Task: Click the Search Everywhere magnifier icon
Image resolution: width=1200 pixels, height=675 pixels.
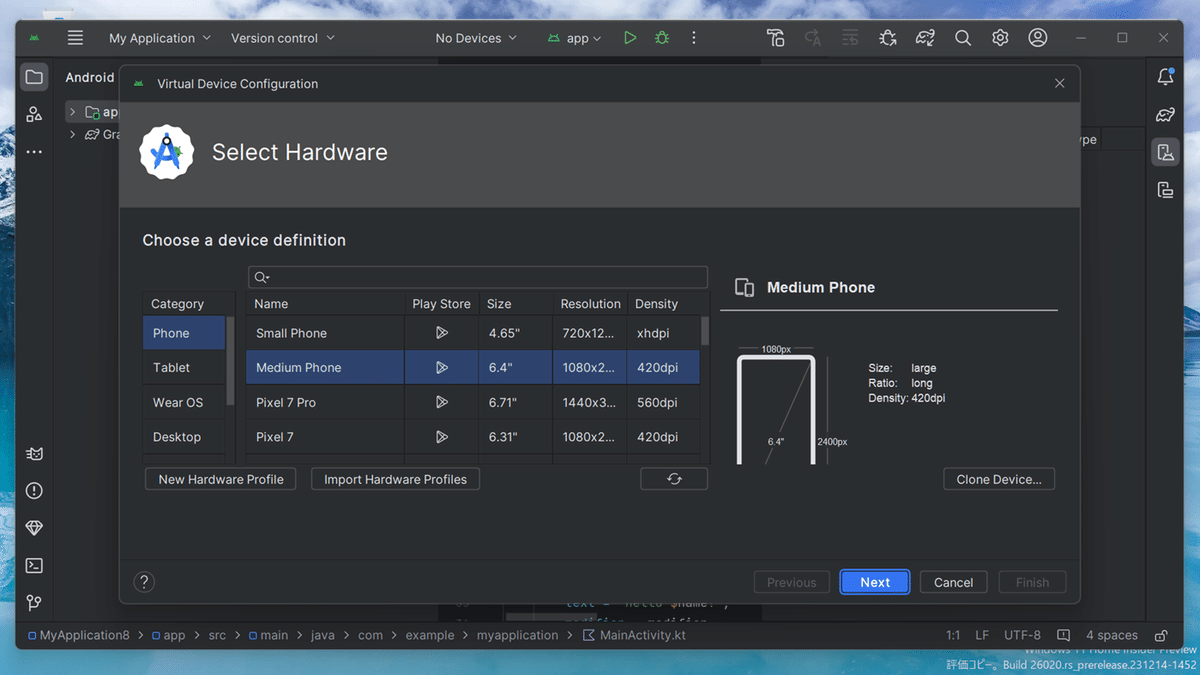Action: pyautogui.click(x=963, y=38)
